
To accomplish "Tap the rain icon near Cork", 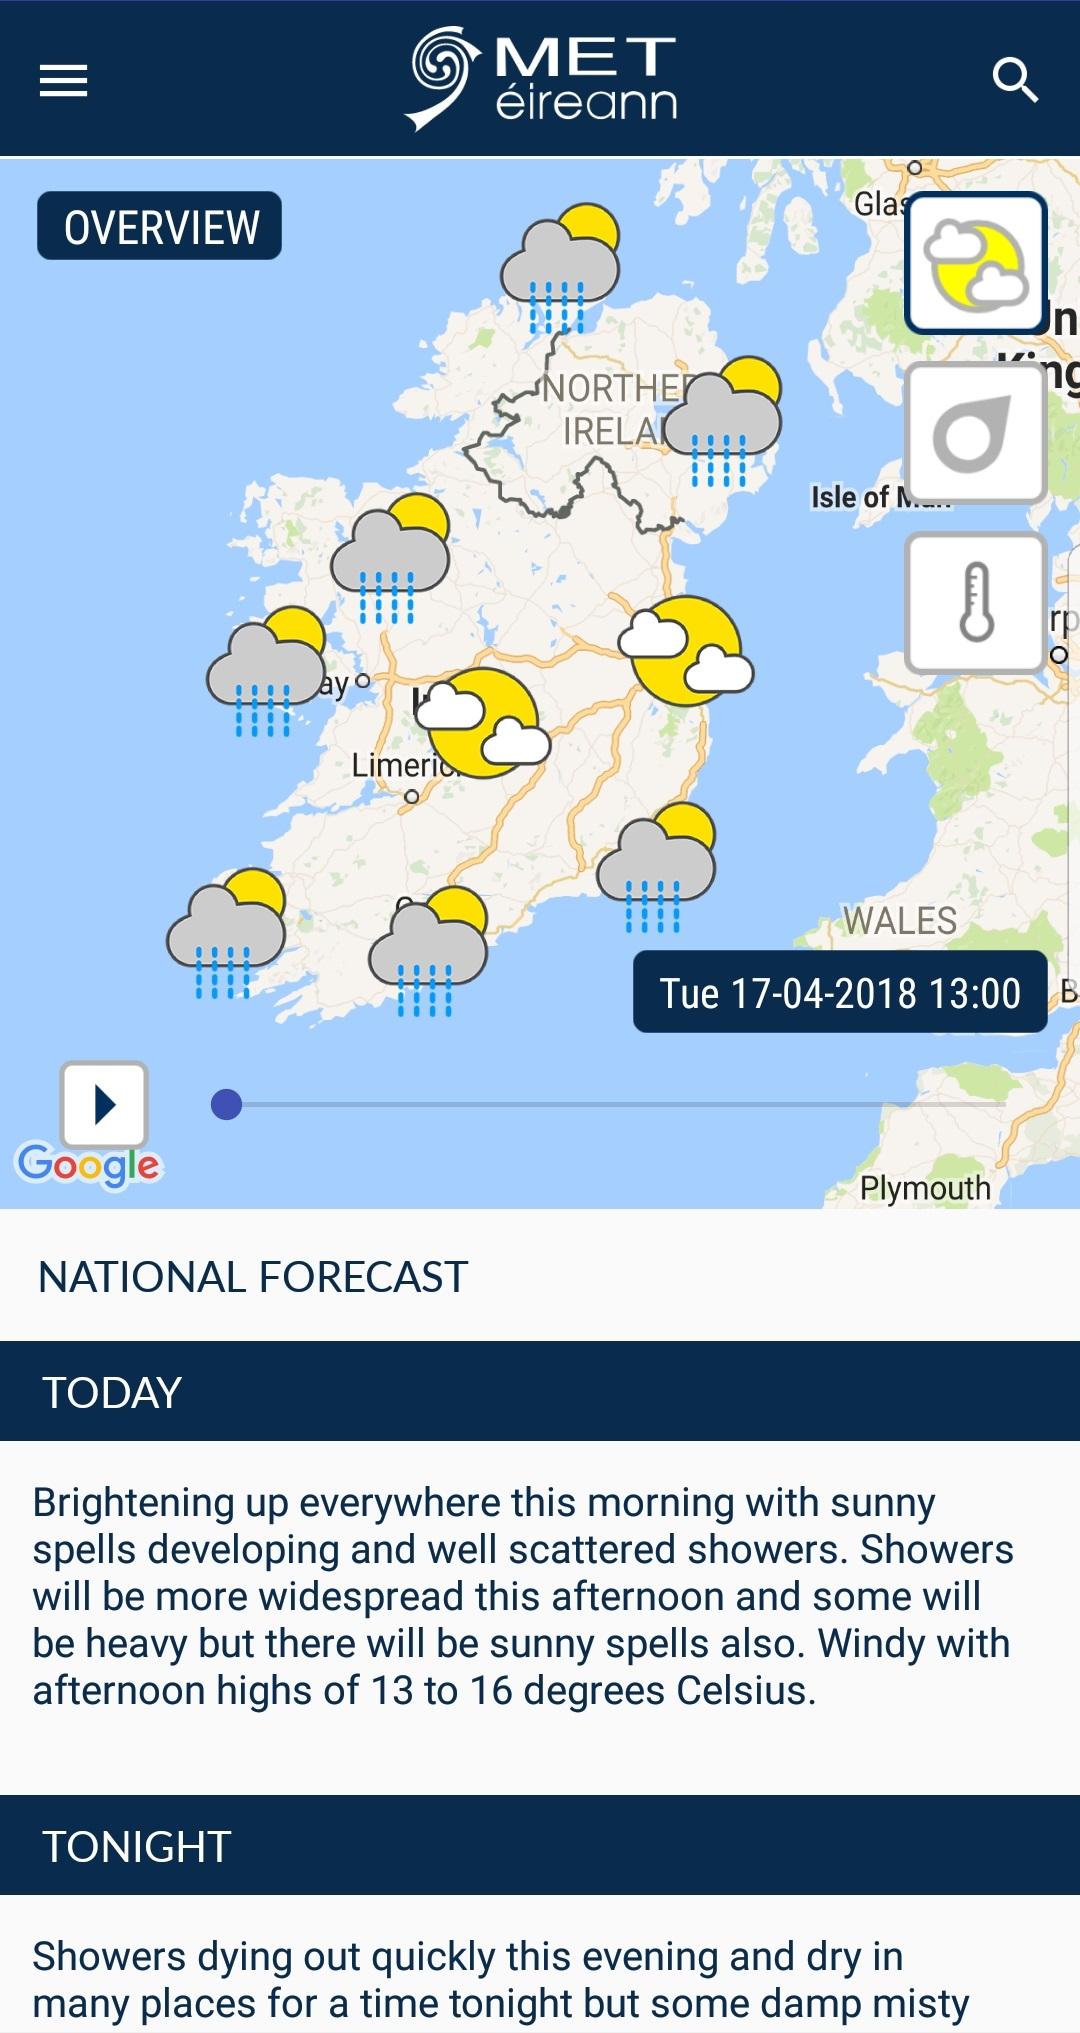I will tap(428, 951).
